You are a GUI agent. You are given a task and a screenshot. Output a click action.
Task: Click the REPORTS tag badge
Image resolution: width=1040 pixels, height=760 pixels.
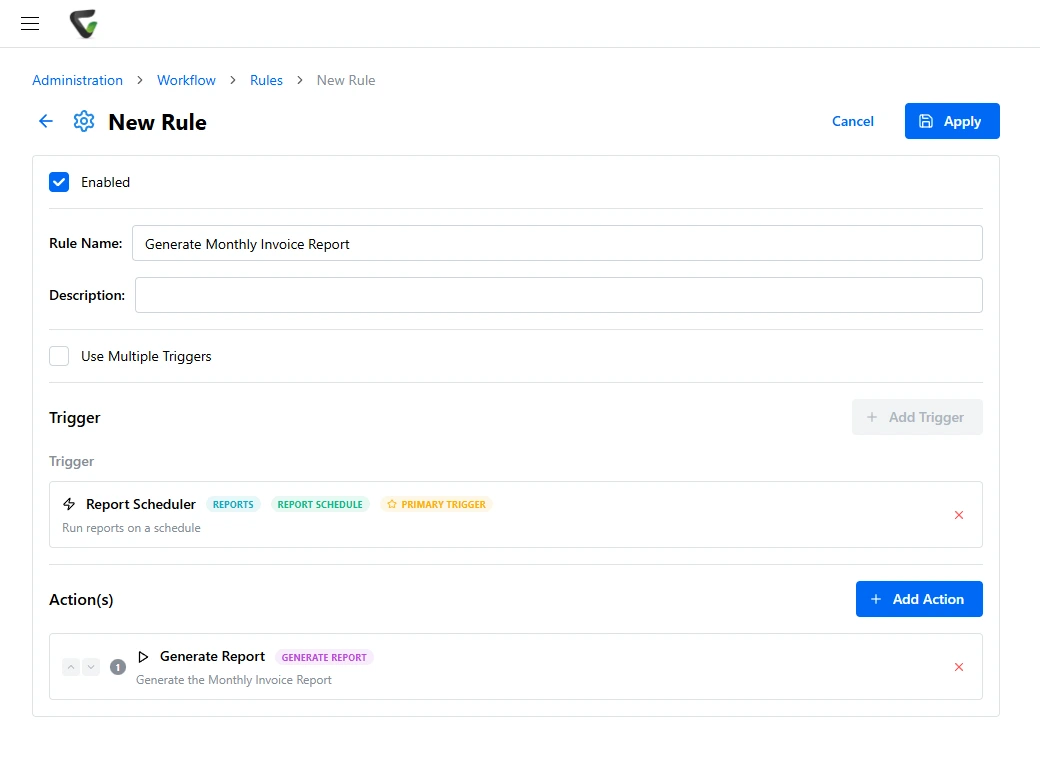coord(233,505)
